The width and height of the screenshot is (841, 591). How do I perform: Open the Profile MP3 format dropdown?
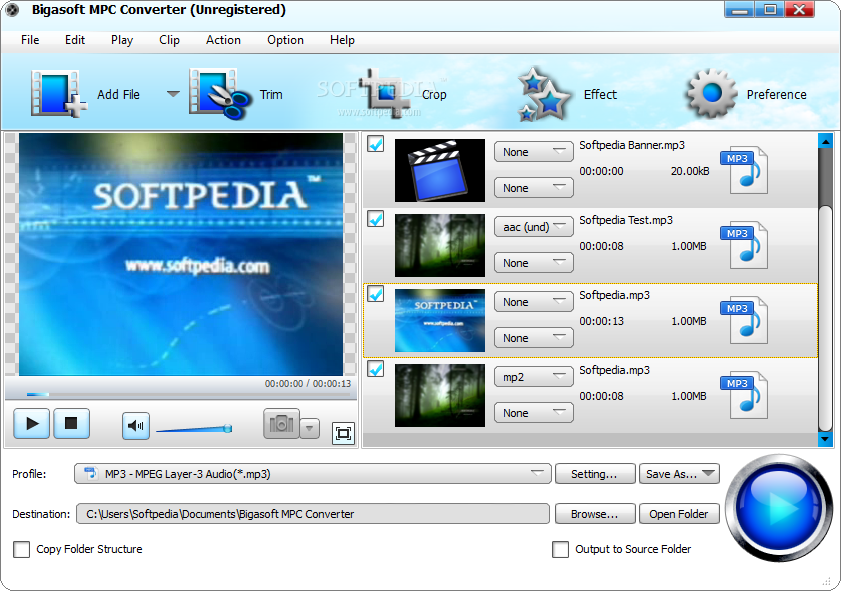(313, 474)
